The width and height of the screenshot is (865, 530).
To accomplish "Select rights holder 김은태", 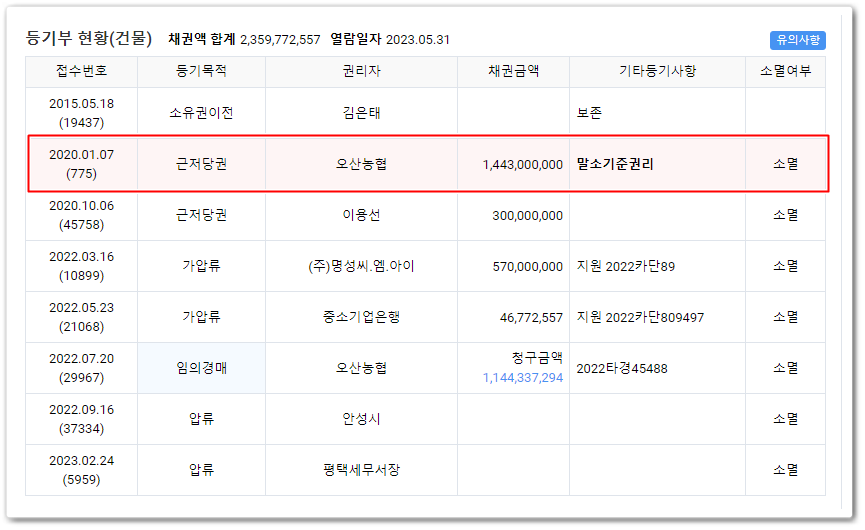I will (361, 113).
